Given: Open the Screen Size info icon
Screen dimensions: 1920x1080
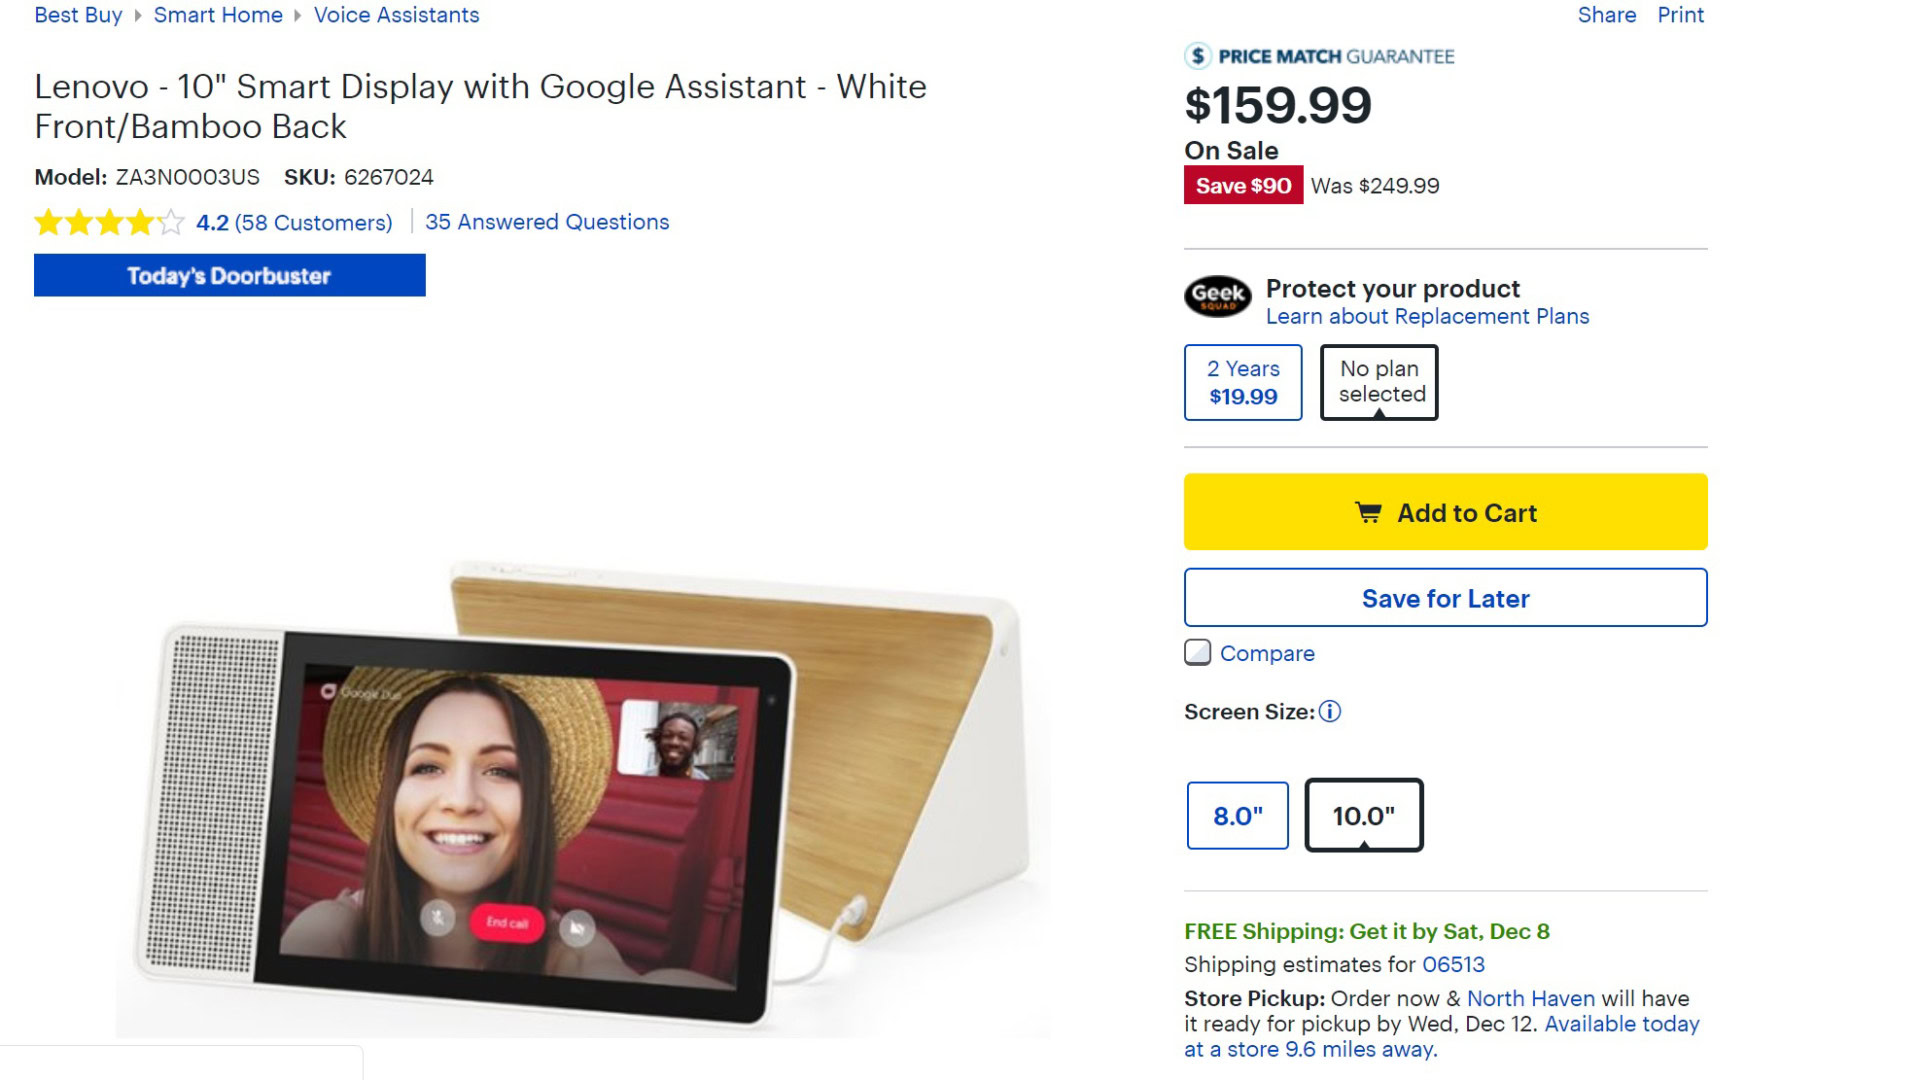Looking at the screenshot, I should [1329, 712].
